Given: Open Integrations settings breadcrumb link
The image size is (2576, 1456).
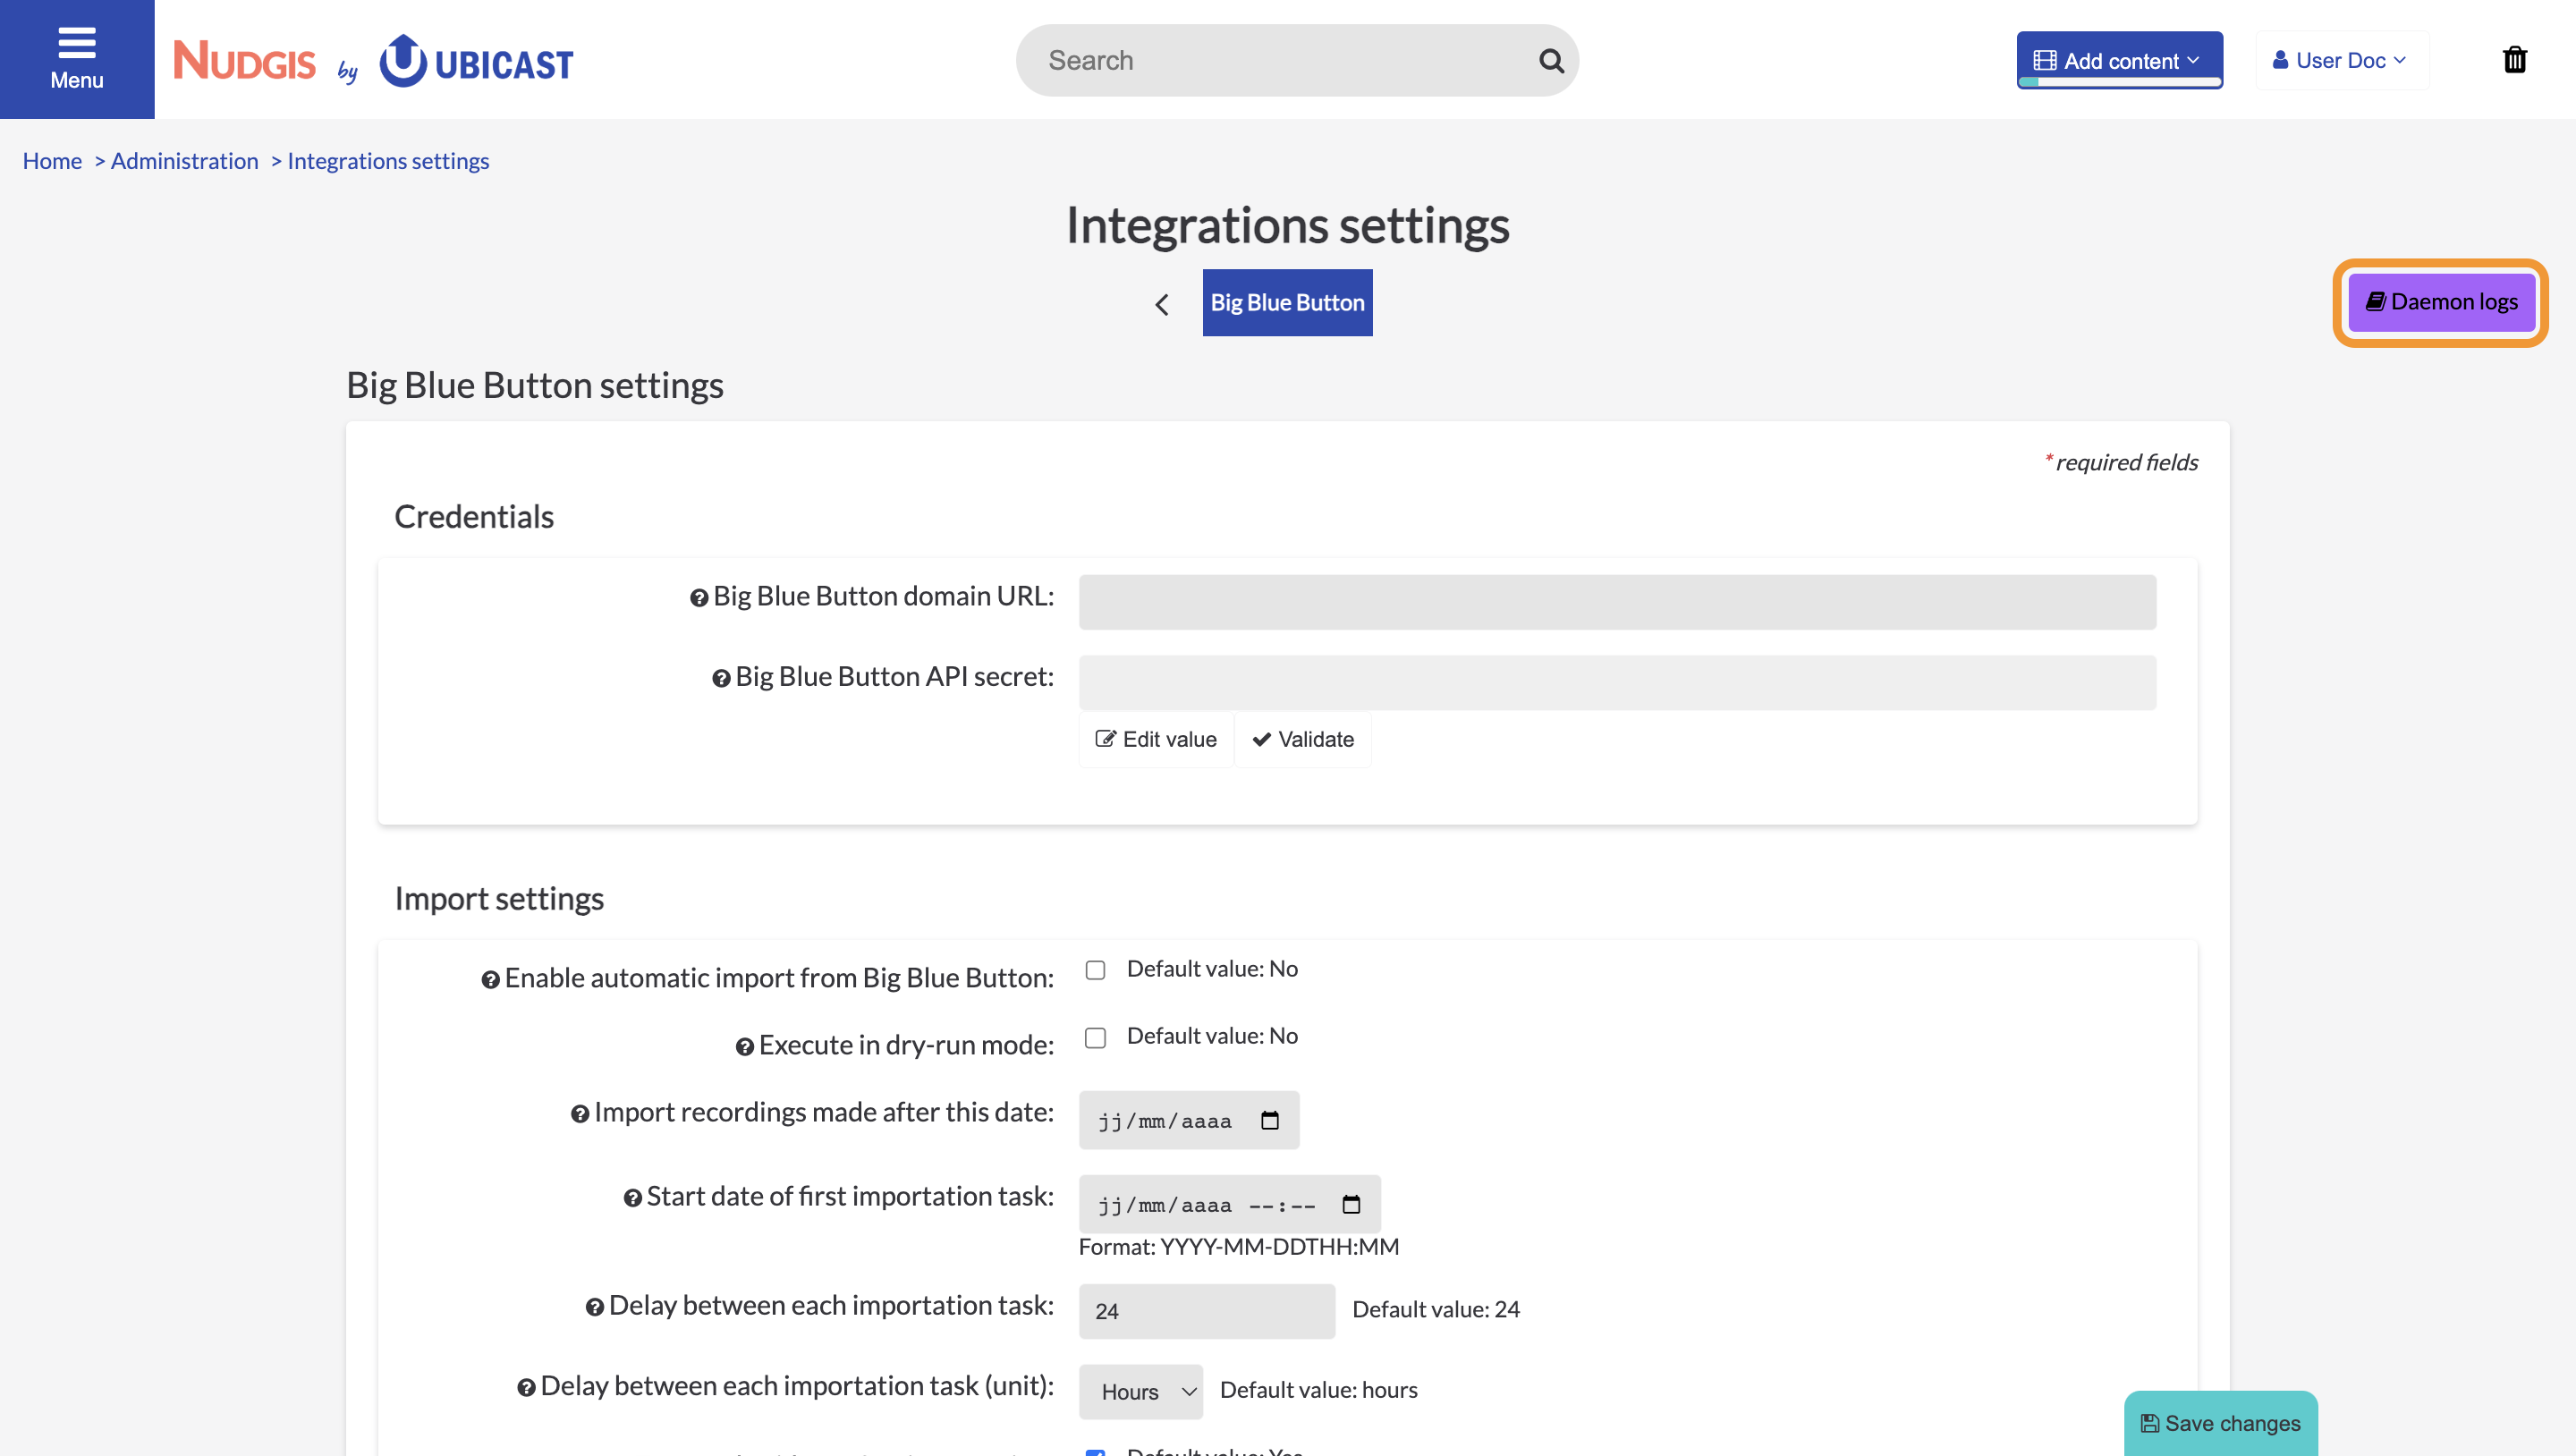Looking at the screenshot, I should pos(388,161).
